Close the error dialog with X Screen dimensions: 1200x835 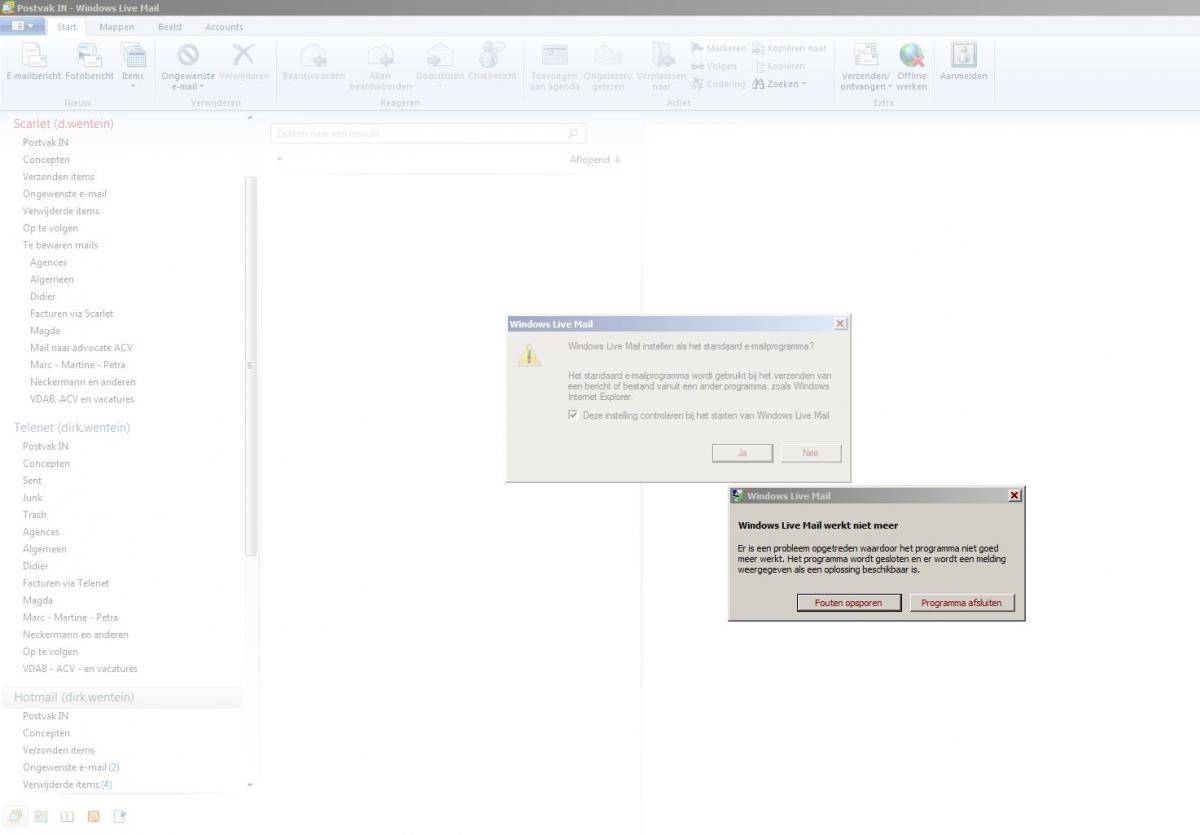pos(1014,496)
